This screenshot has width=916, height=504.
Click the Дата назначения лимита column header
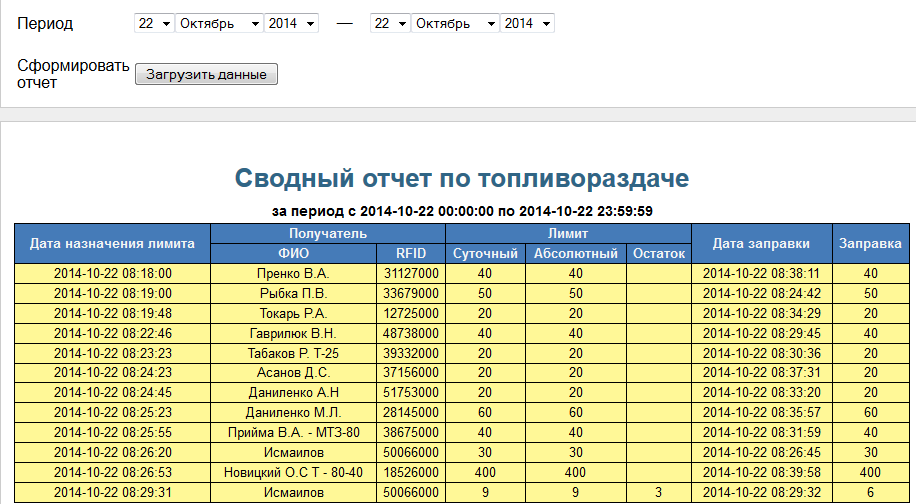pyautogui.click(x=112, y=243)
